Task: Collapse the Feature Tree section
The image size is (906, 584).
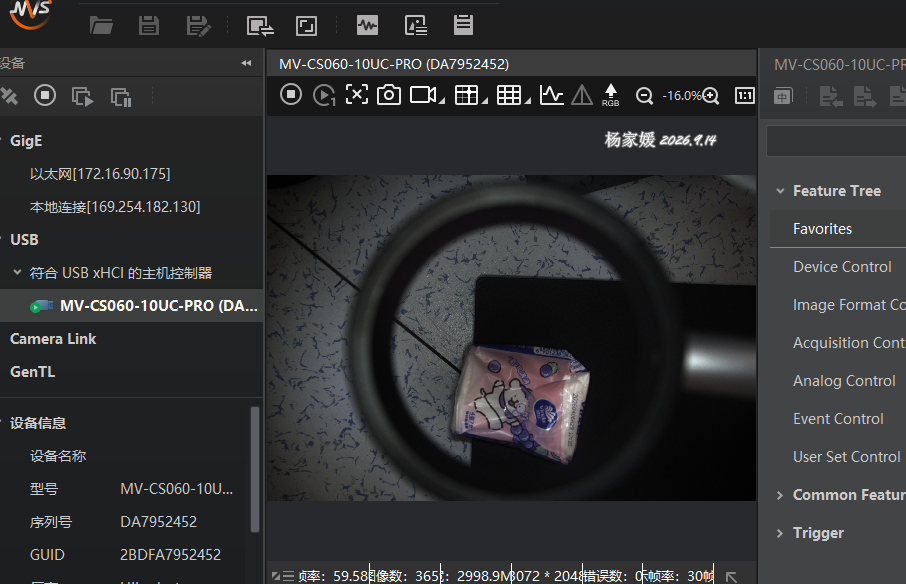Action: [780, 191]
